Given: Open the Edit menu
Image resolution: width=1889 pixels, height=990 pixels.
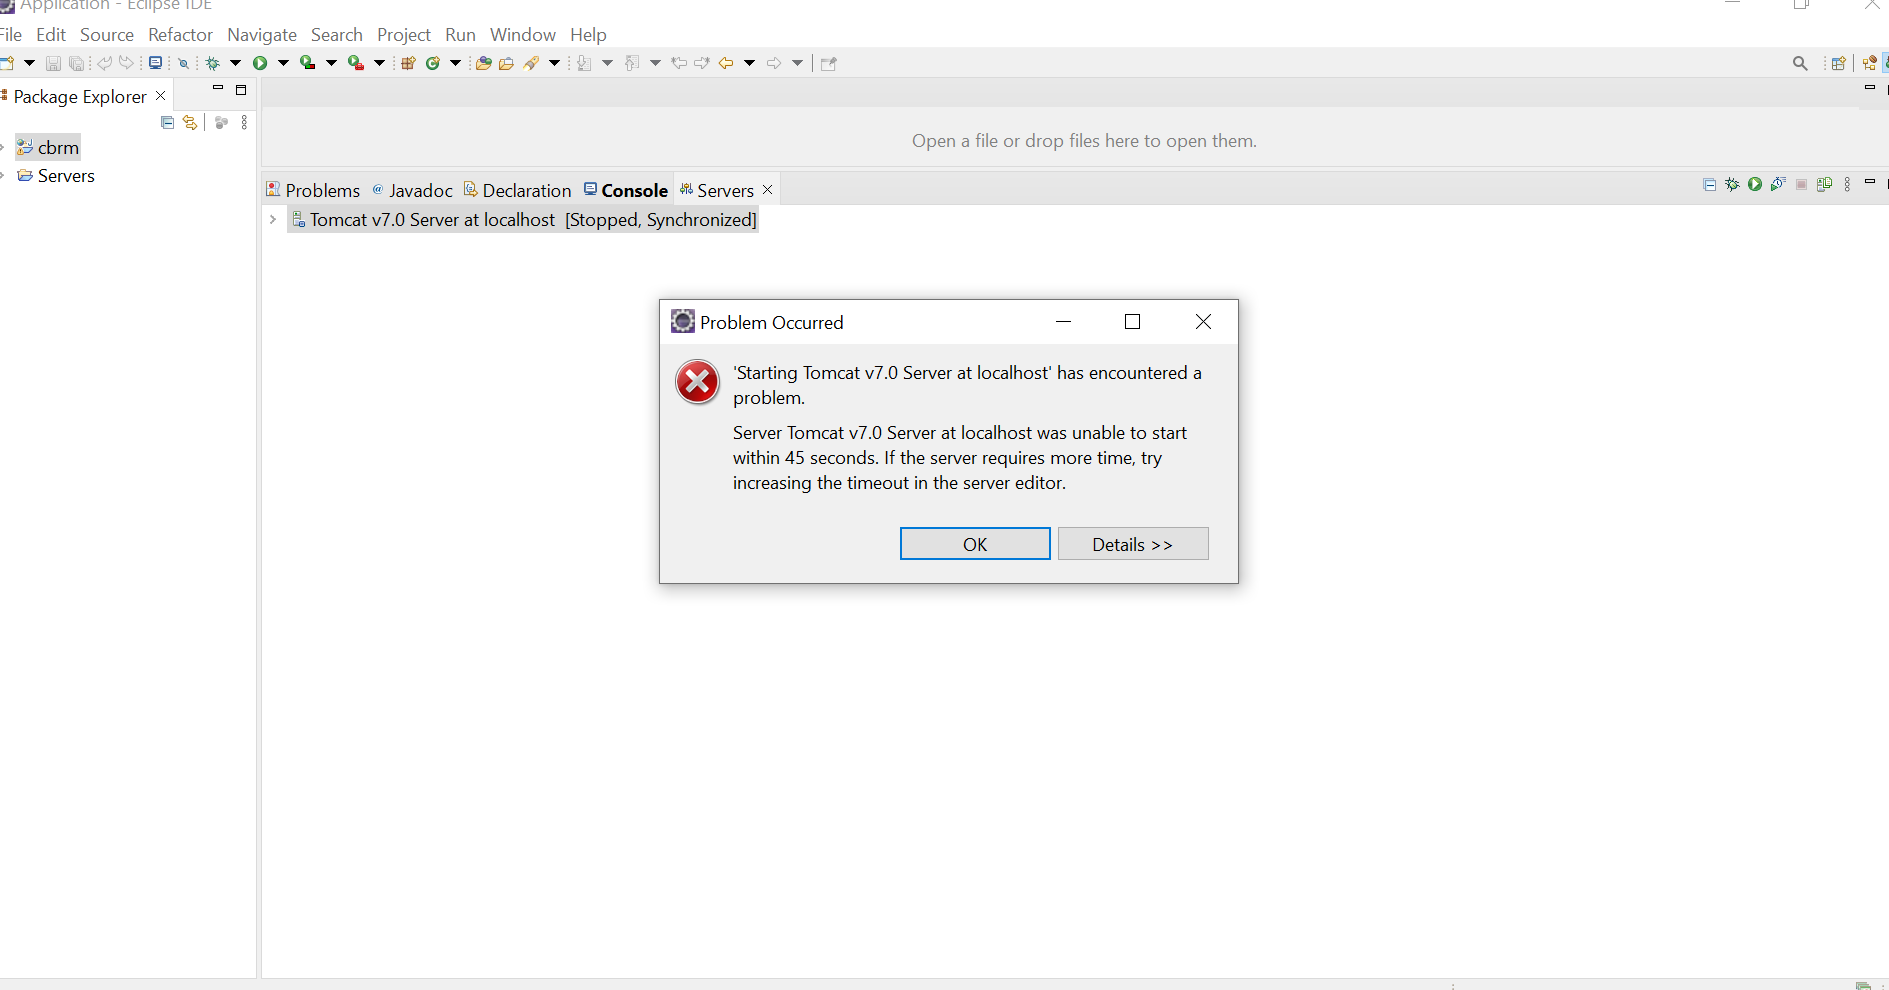Looking at the screenshot, I should pyautogui.click(x=51, y=35).
